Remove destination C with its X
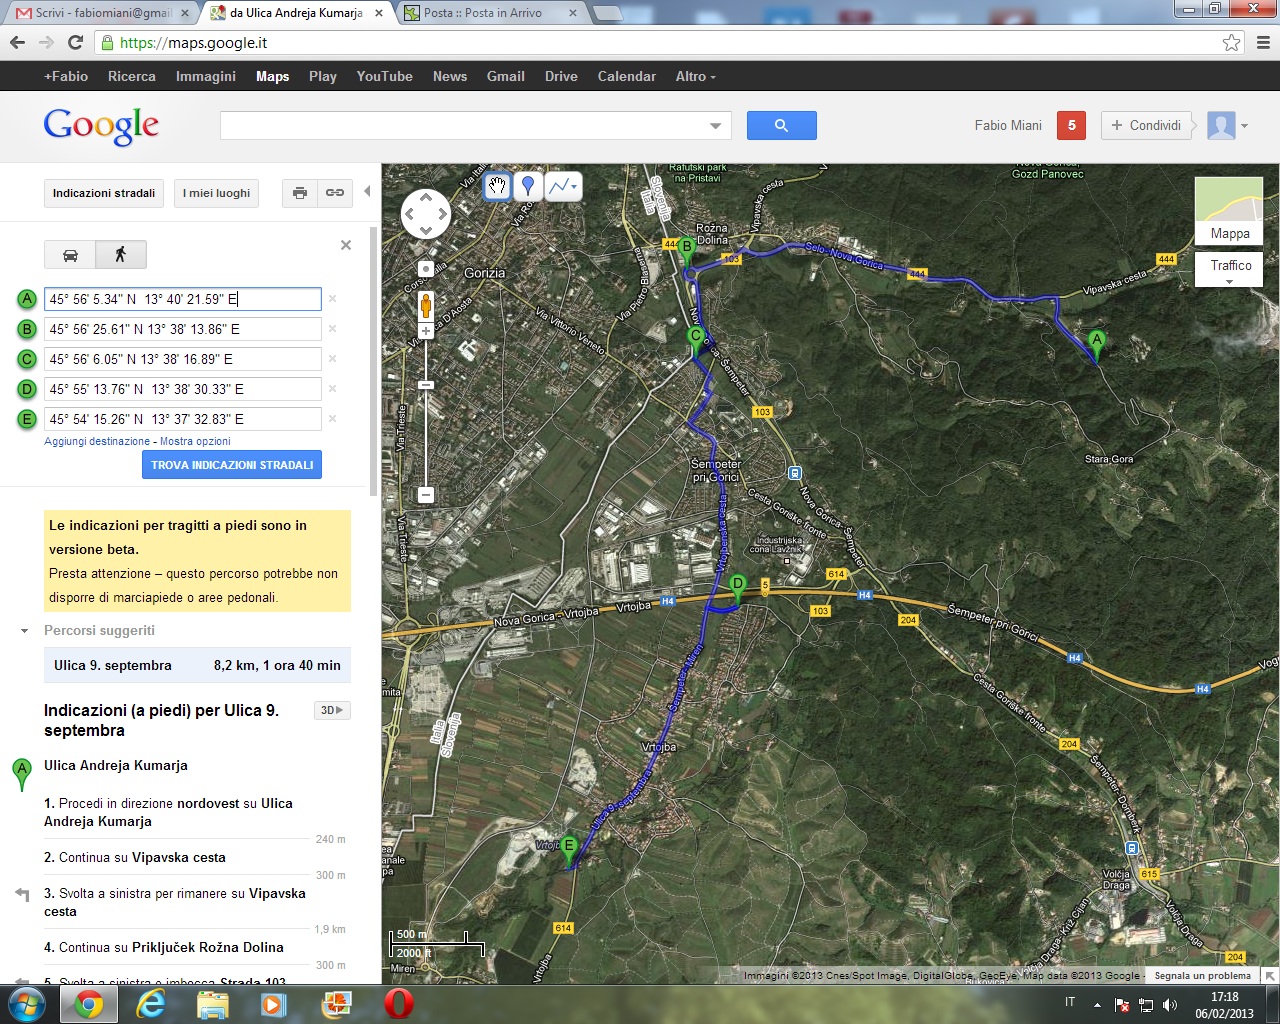The width and height of the screenshot is (1280, 1024). tap(333, 359)
